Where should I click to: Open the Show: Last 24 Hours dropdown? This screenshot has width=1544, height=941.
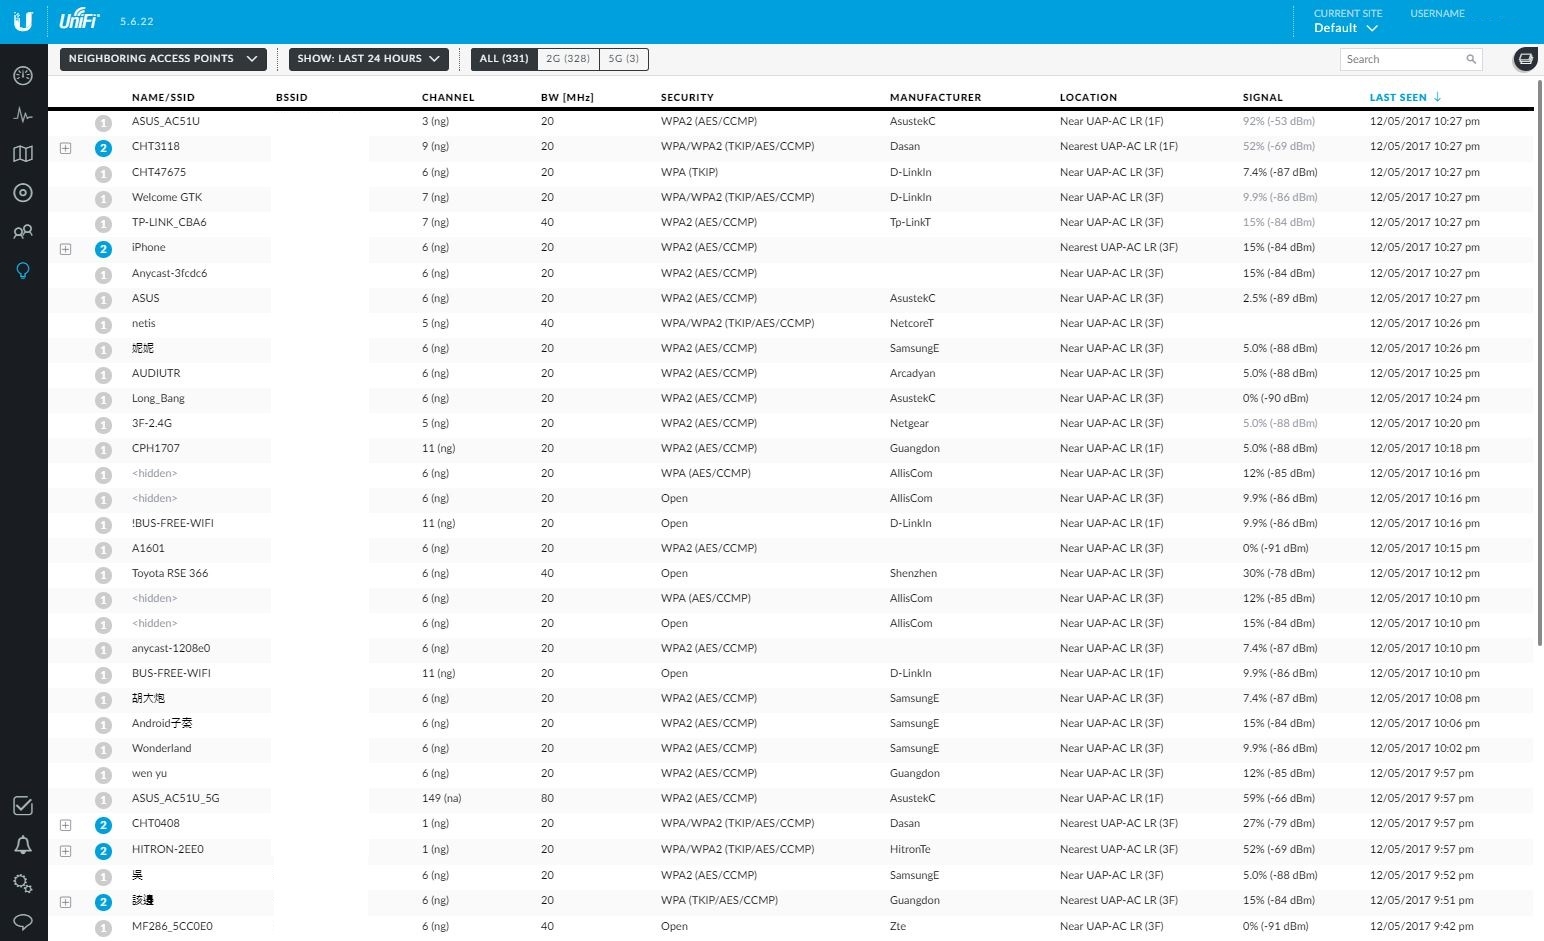point(369,59)
